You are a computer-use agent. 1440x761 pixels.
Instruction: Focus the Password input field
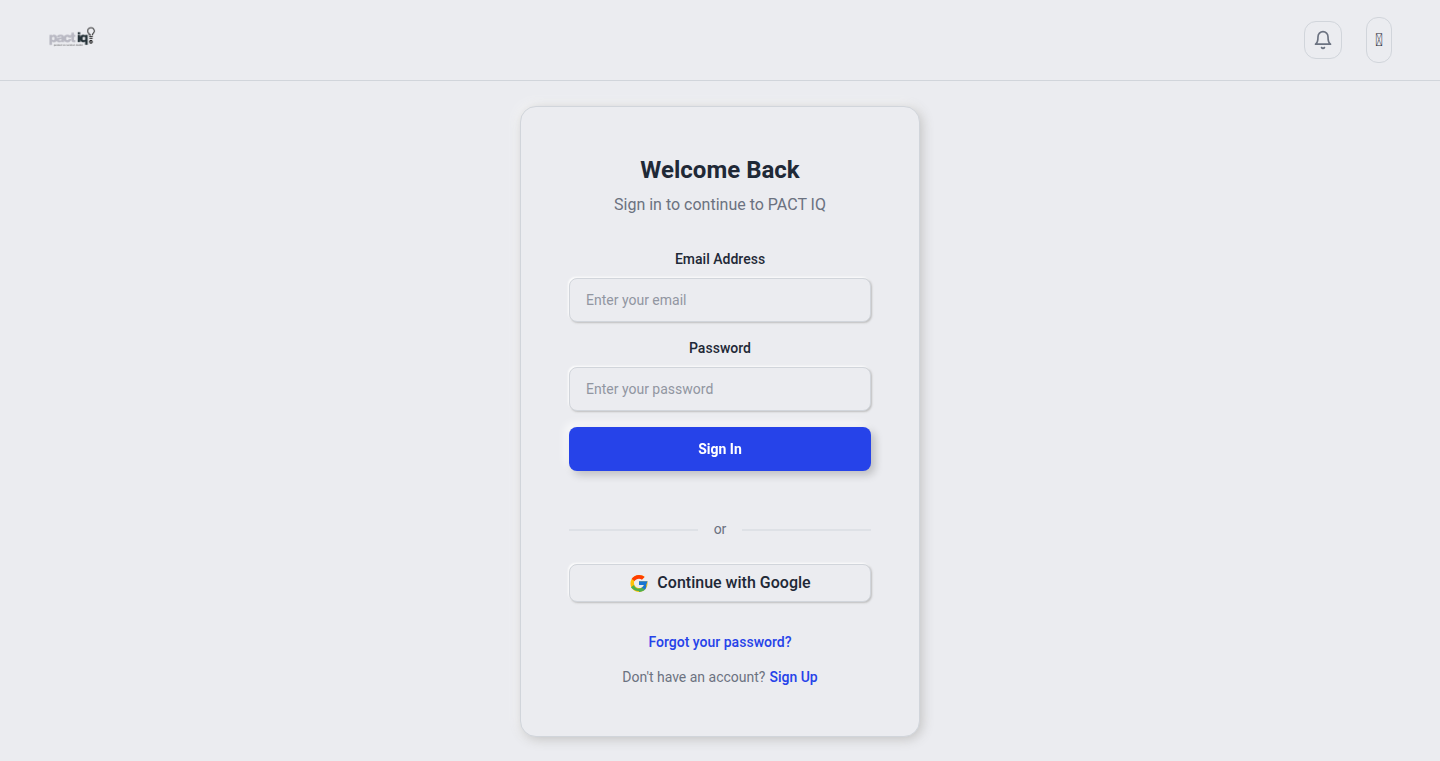click(720, 389)
